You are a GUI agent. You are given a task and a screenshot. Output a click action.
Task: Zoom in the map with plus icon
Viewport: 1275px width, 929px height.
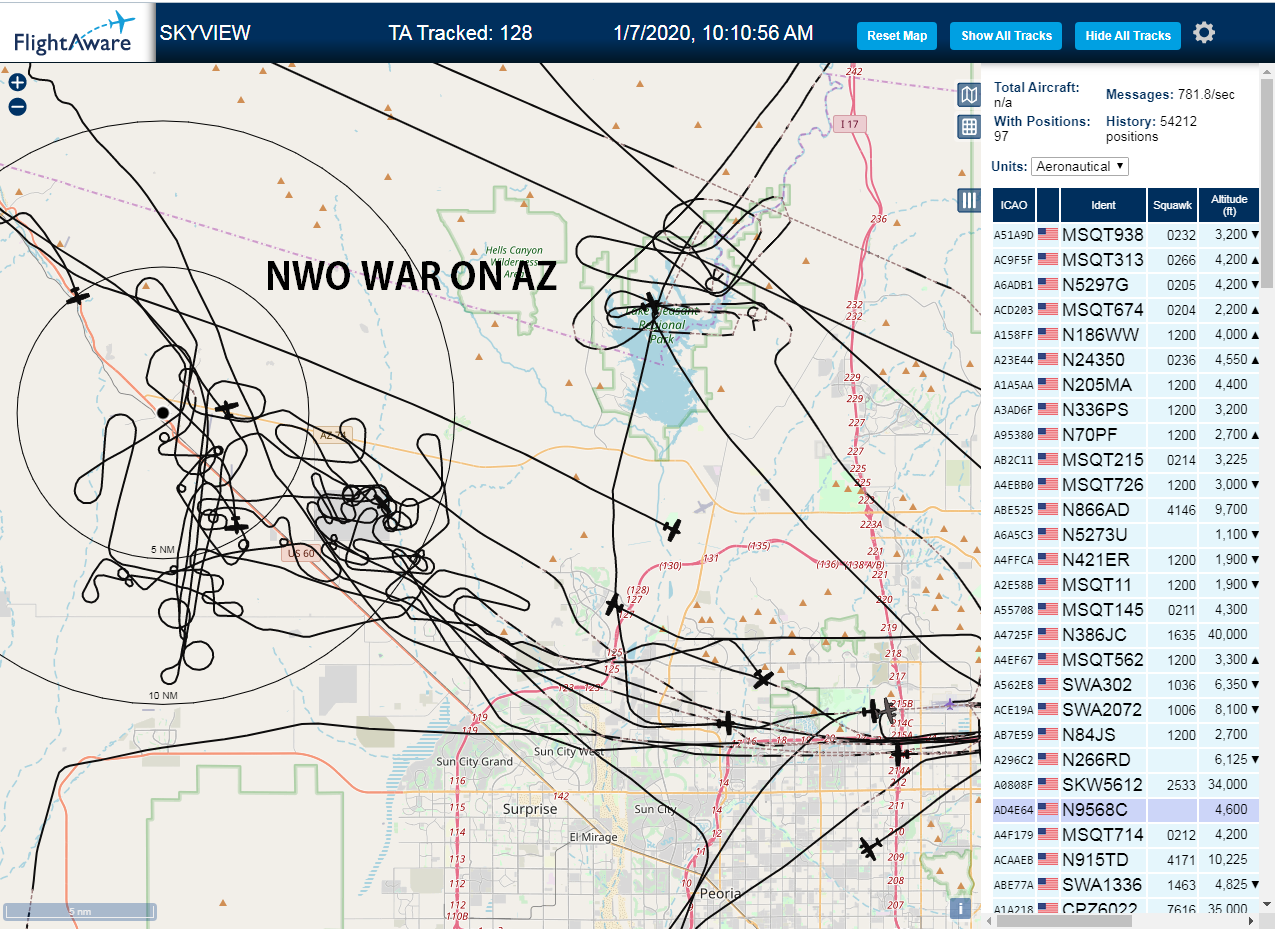coord(17,83)
